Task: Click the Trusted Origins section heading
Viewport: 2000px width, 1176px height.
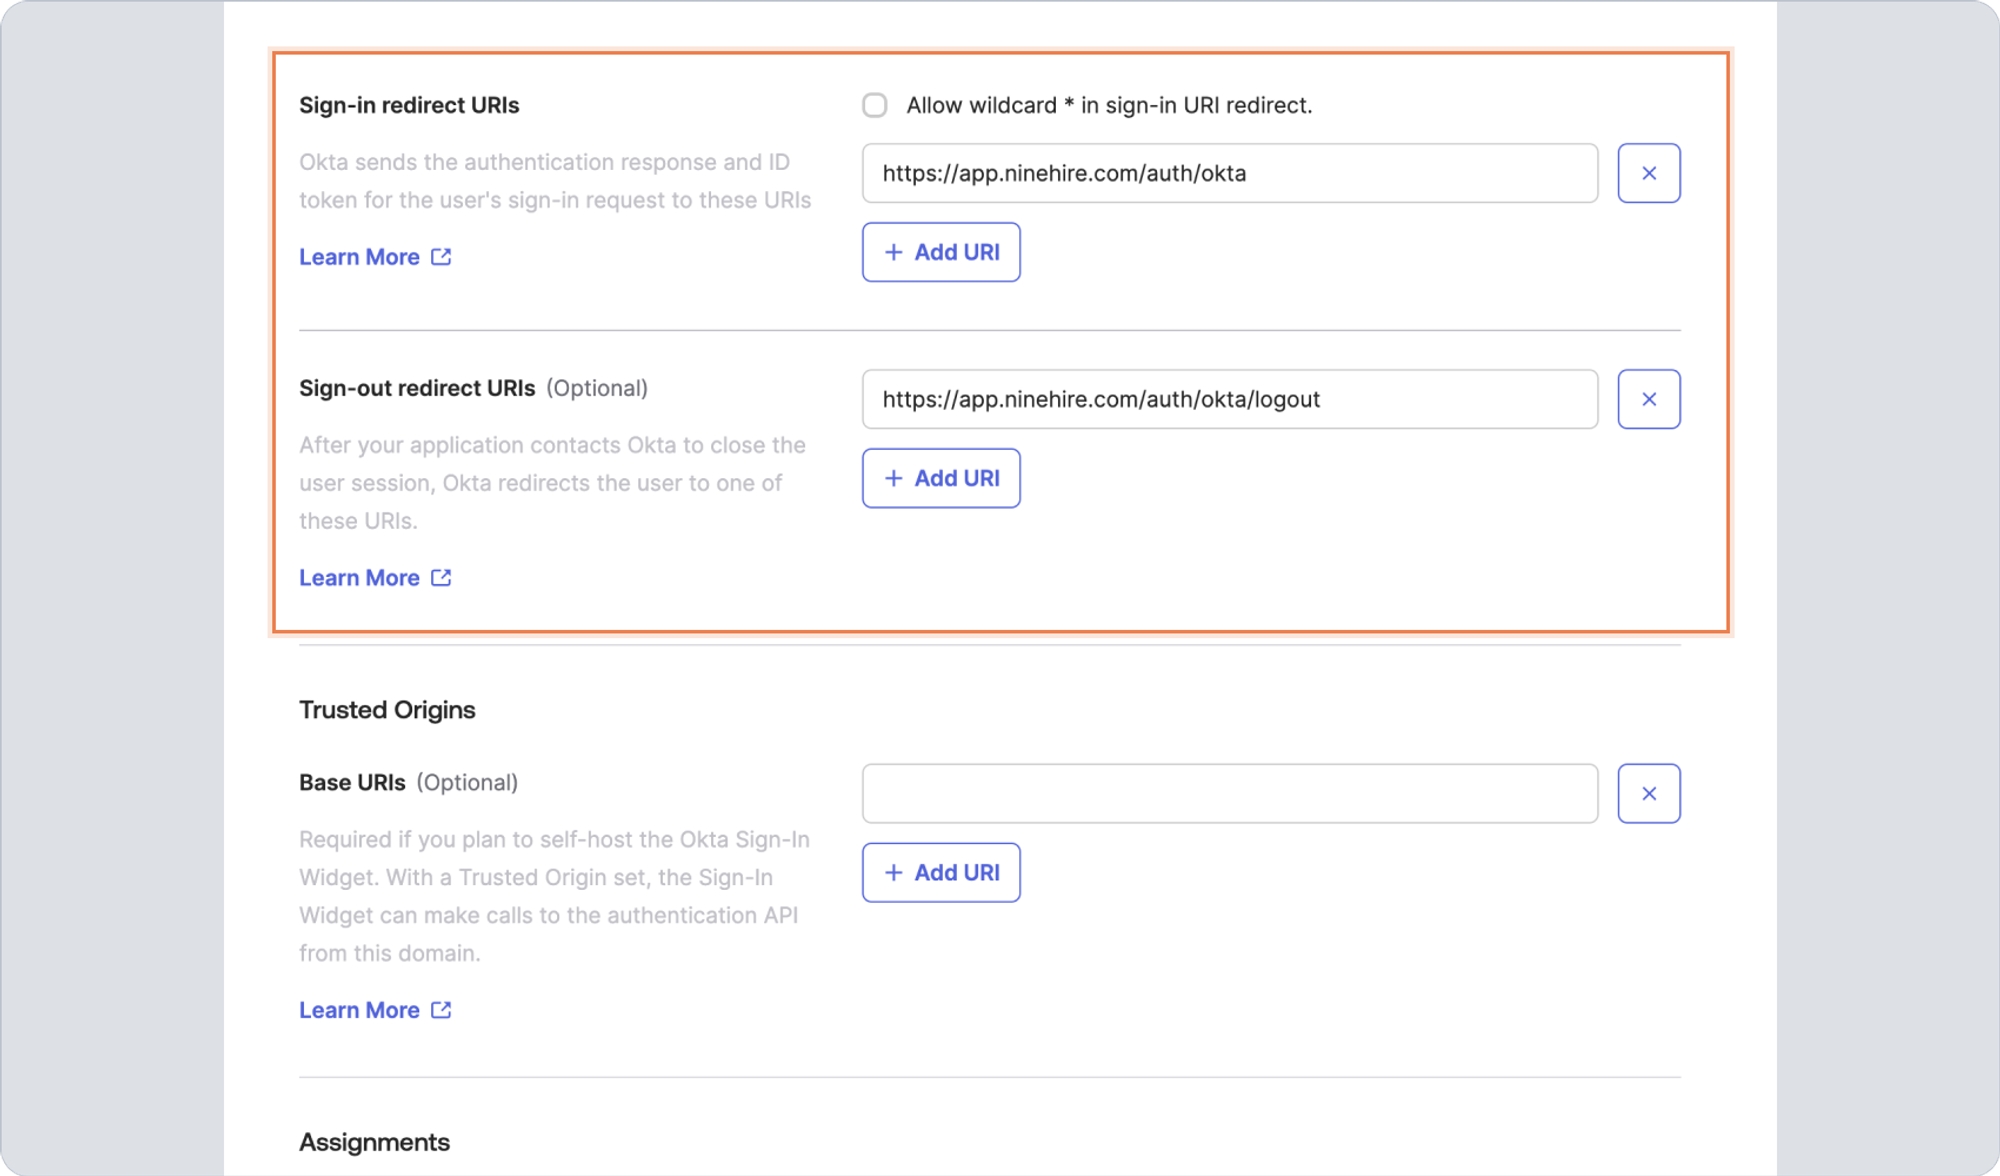Action: coord(387,710)
